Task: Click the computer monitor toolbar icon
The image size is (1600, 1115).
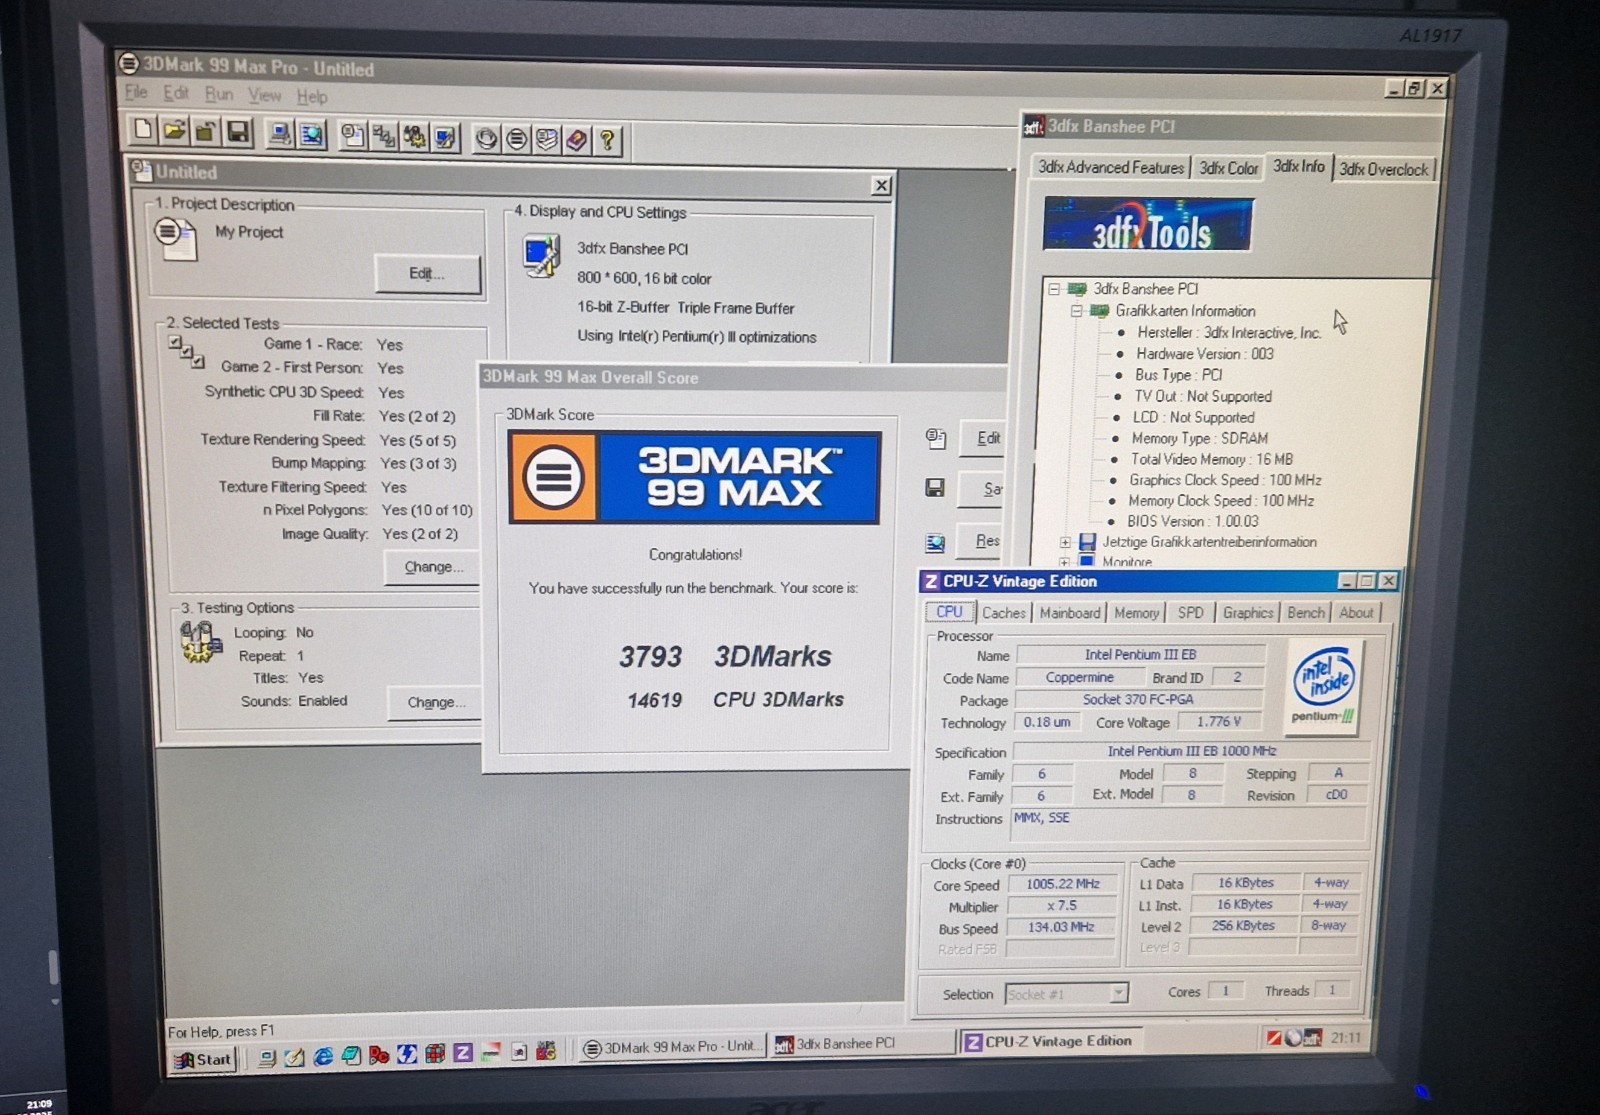Action: coord(280,134)
